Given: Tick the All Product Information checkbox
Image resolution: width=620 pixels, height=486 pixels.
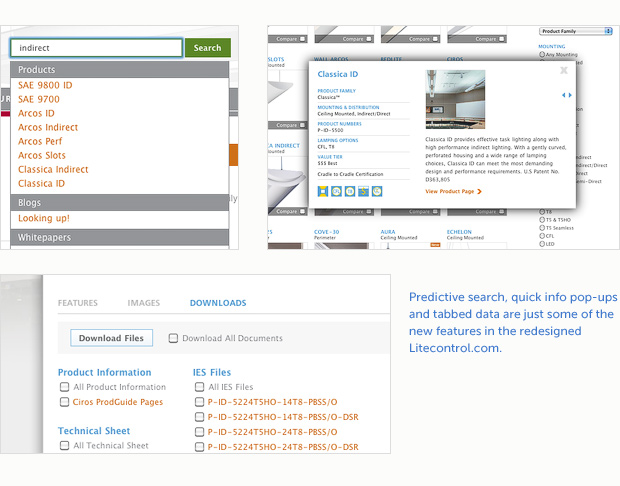Looking at the screenshot, I should (64, 386).
